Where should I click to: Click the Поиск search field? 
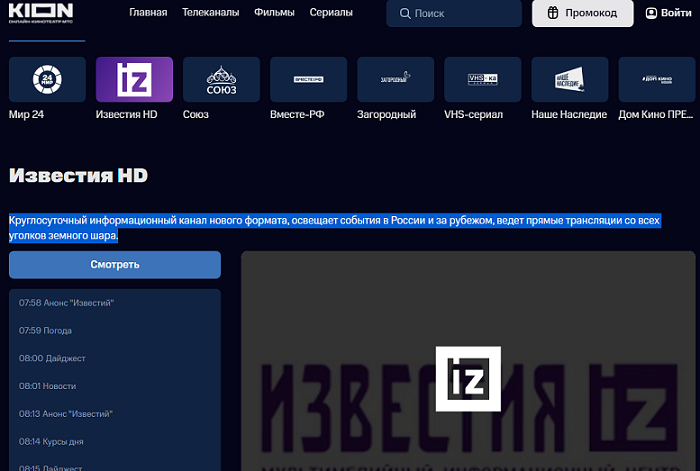pyautogui.click(x=454, y=13)
